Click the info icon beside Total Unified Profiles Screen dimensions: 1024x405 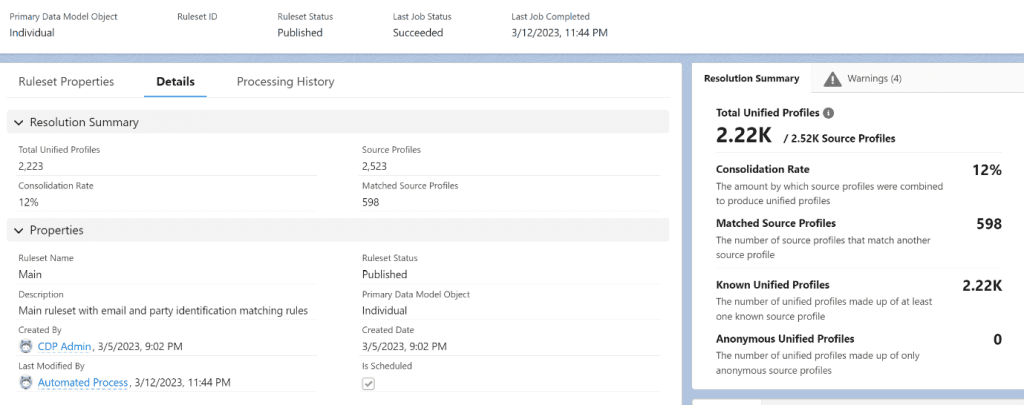click(x=829, y=113)
